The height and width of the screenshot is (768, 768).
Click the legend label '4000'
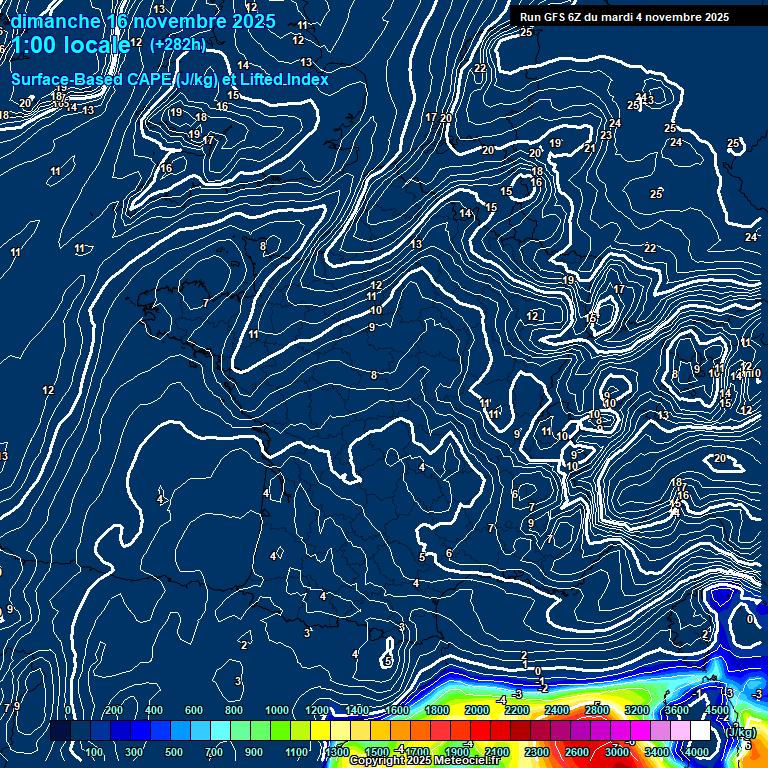(x=697, y=752)
